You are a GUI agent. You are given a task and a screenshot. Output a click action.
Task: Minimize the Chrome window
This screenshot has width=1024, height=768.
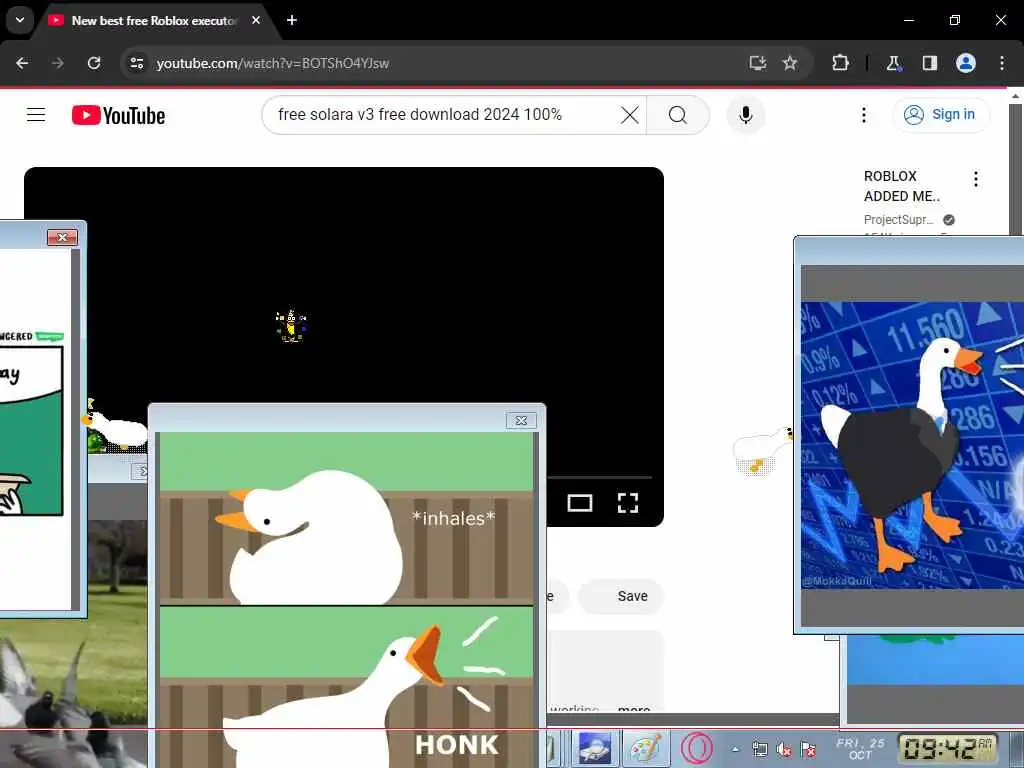(908, 20)
